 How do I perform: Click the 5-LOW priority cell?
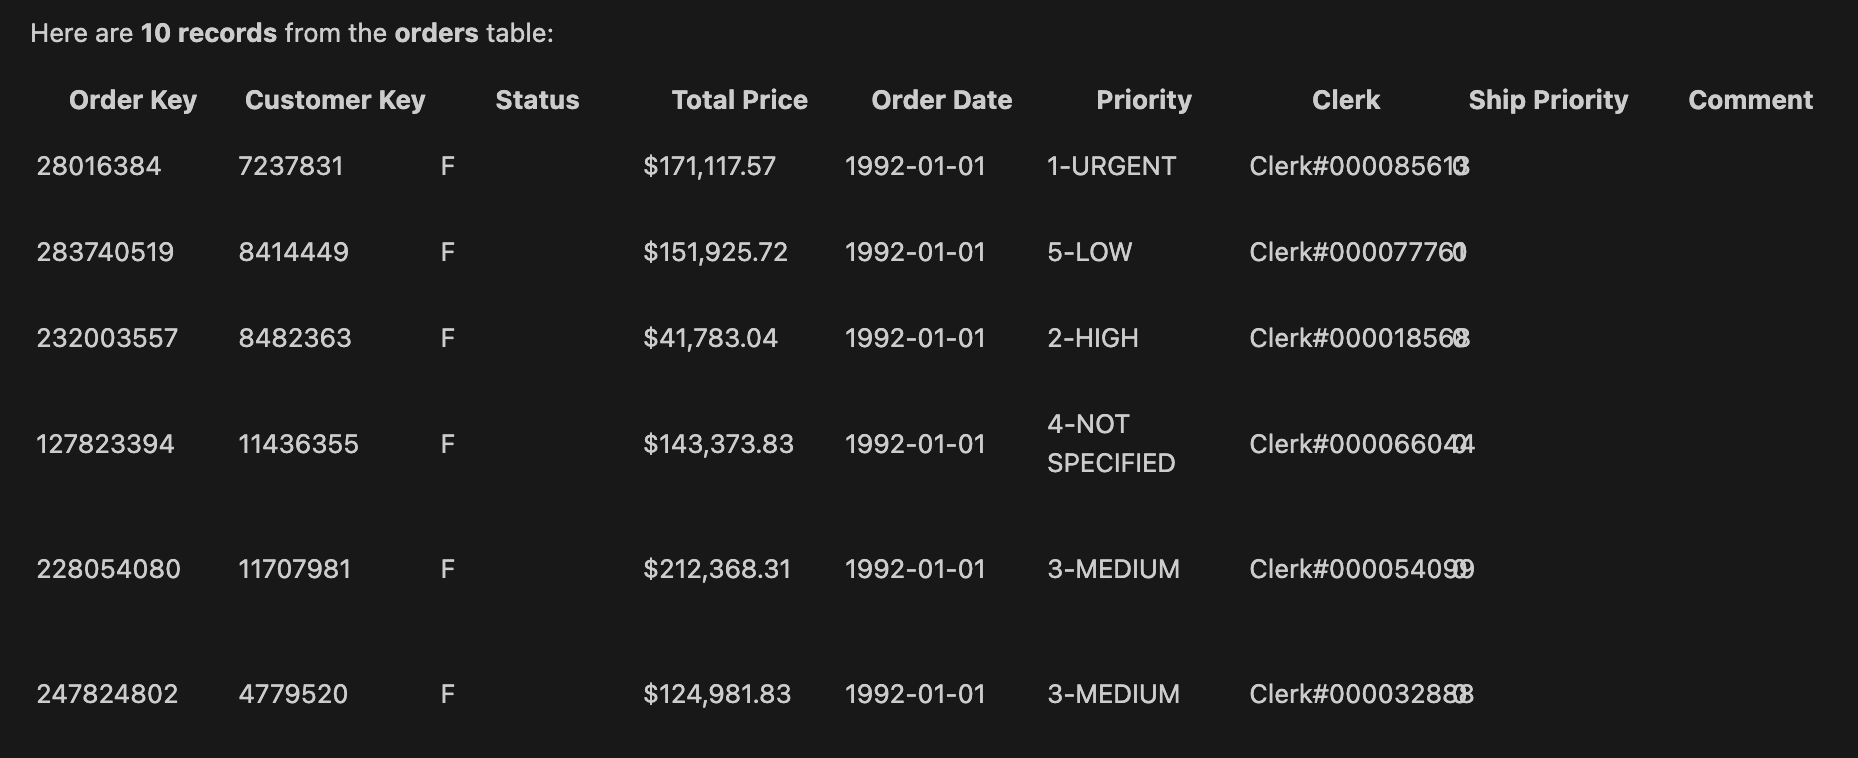(1089, 252)
